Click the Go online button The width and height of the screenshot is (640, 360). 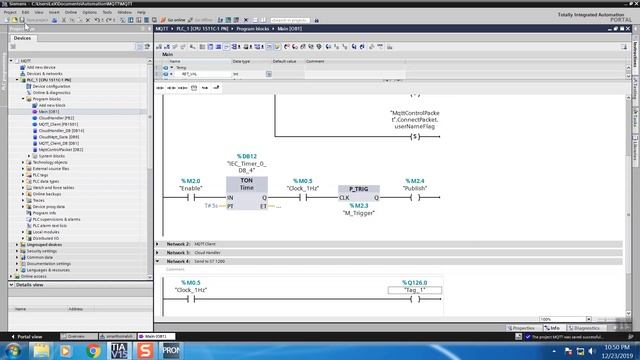point(173,20)
